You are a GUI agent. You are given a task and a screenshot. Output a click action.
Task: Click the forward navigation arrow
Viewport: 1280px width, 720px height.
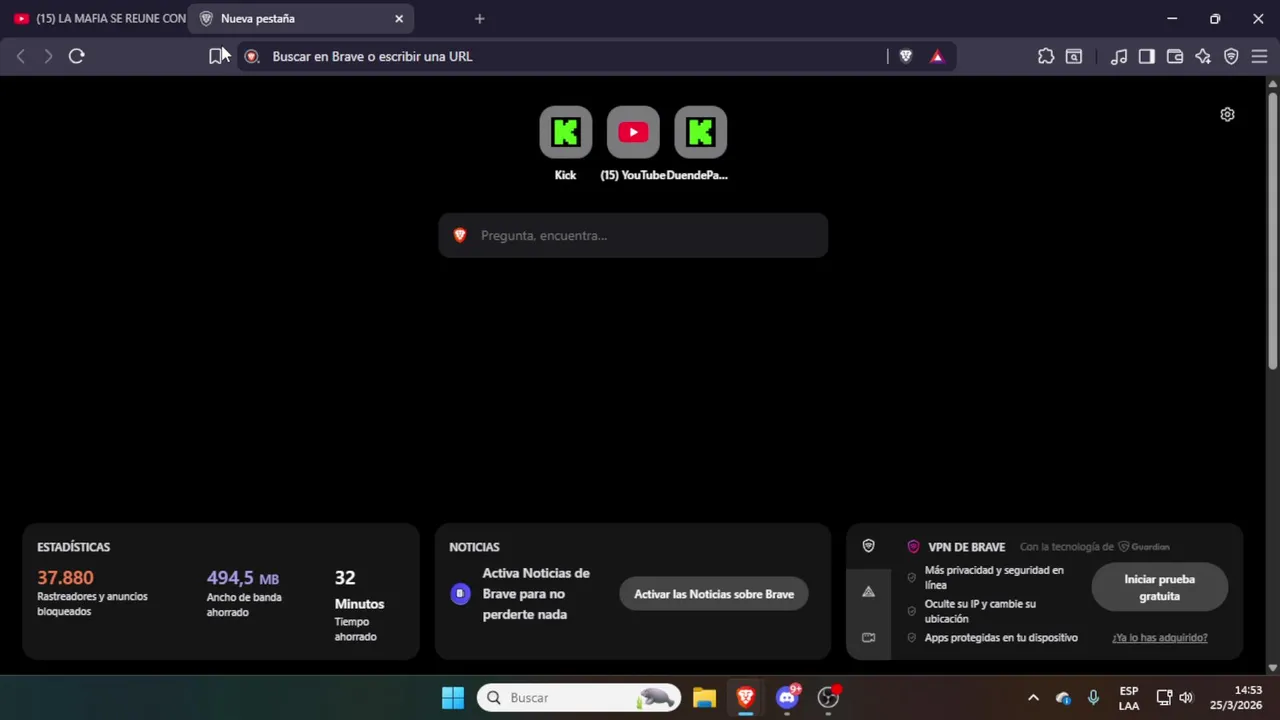(x=48, y=56)
